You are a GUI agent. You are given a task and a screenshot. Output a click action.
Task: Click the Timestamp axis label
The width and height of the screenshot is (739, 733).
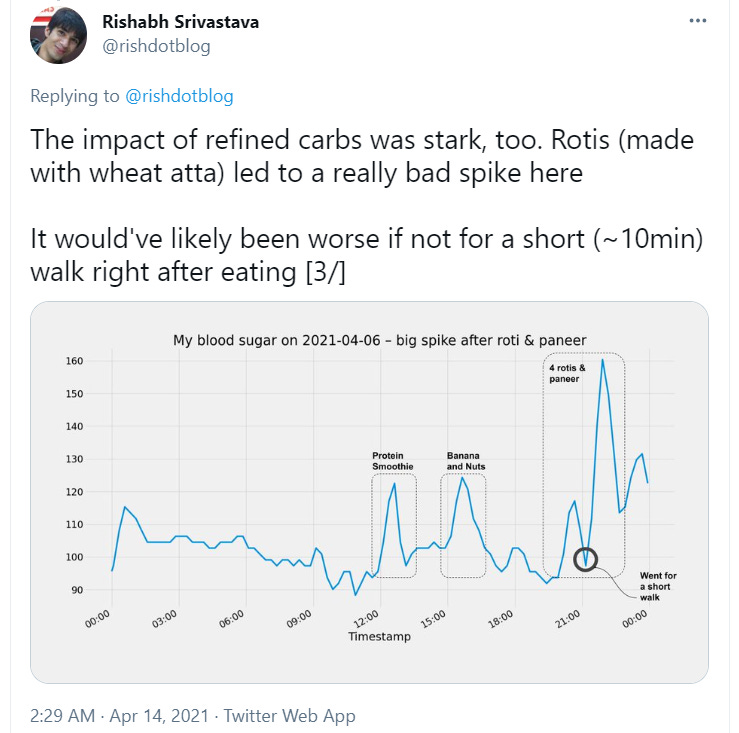(379, 636)
